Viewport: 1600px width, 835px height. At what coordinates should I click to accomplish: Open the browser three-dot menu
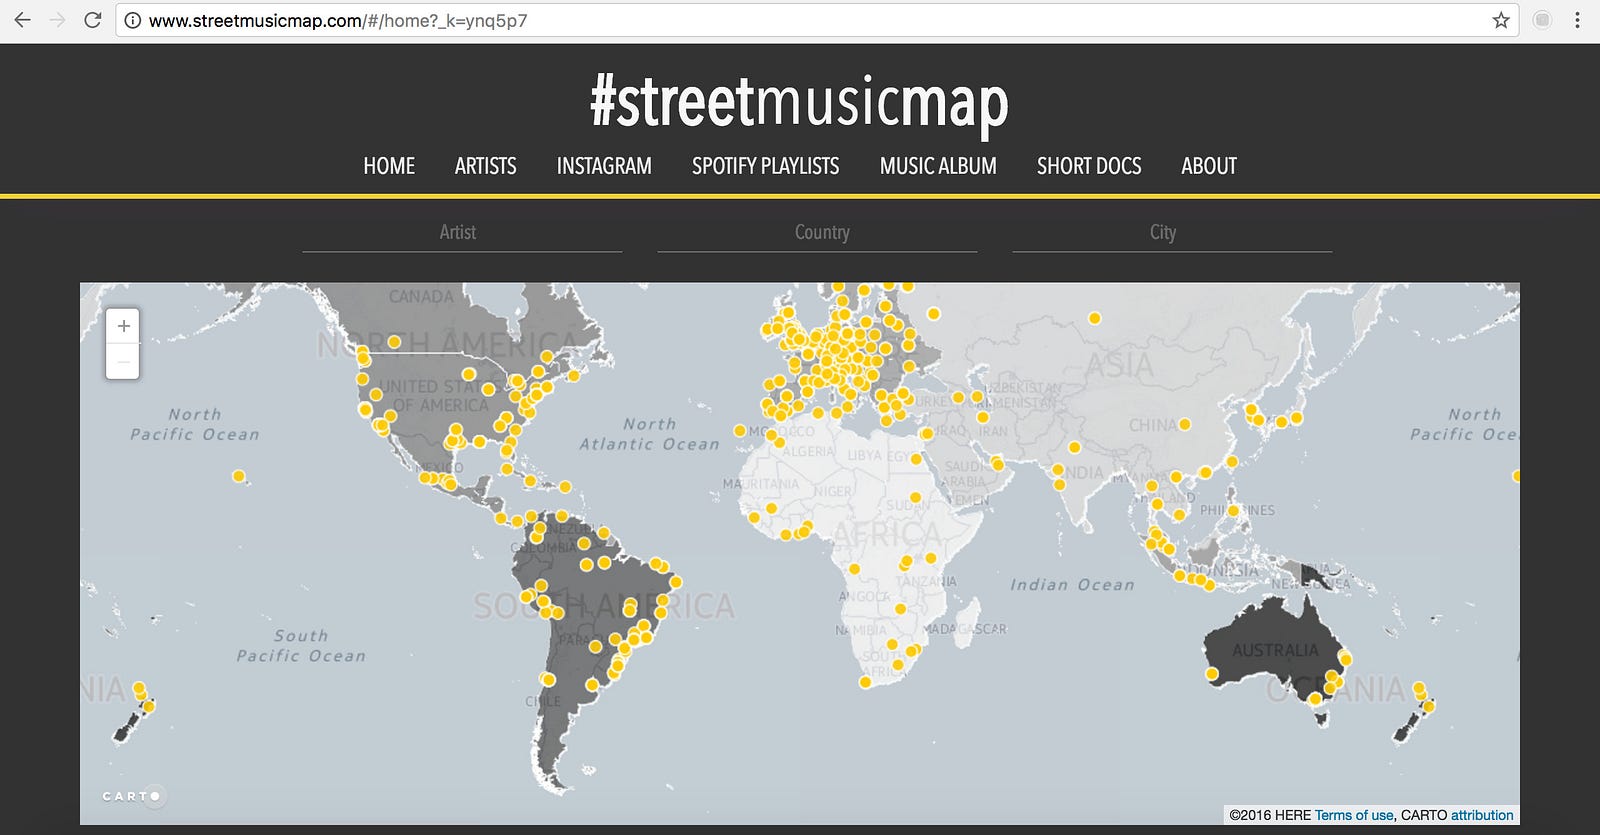(1577, 20)
